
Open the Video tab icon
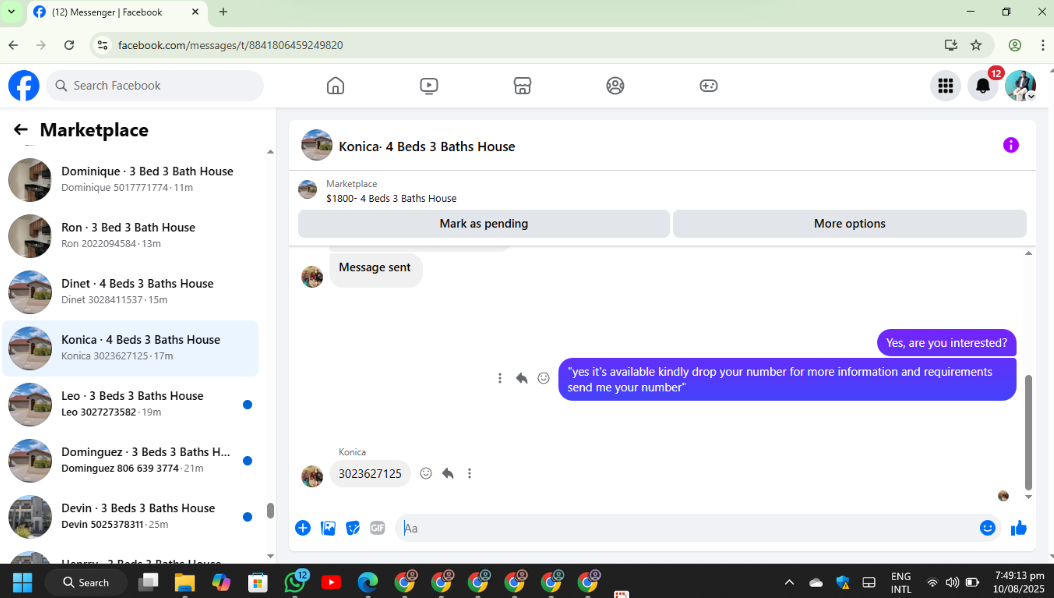click(429, 86)
